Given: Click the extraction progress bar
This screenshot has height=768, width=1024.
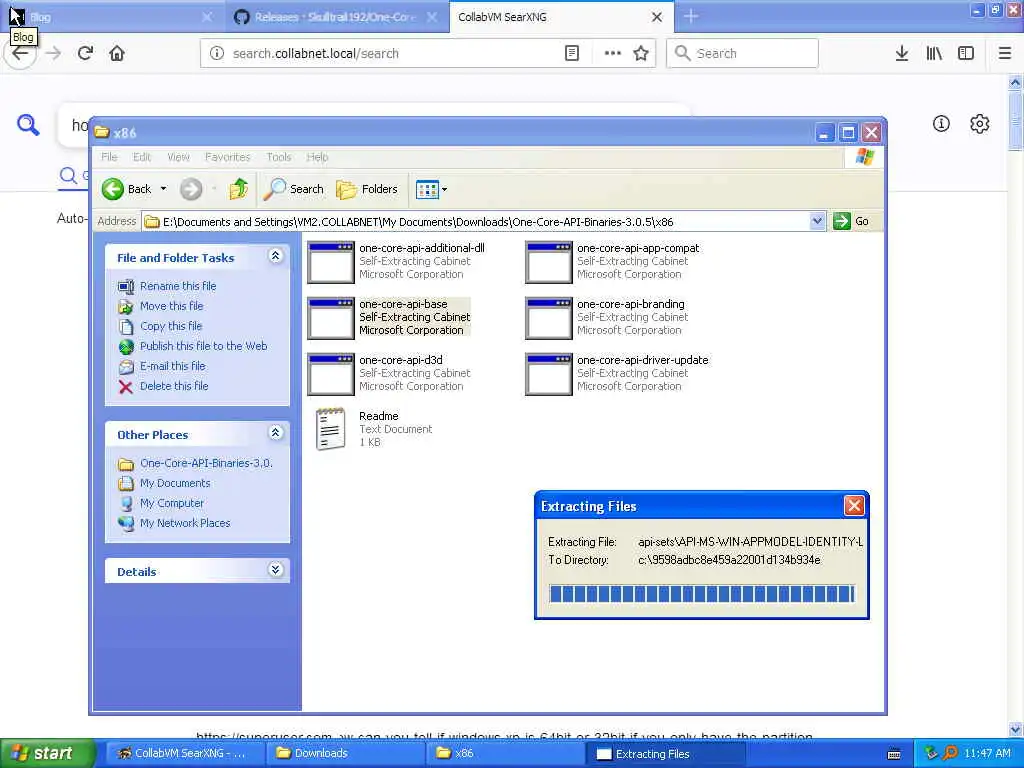Looking at the screenshot, I should click(701, 594).
